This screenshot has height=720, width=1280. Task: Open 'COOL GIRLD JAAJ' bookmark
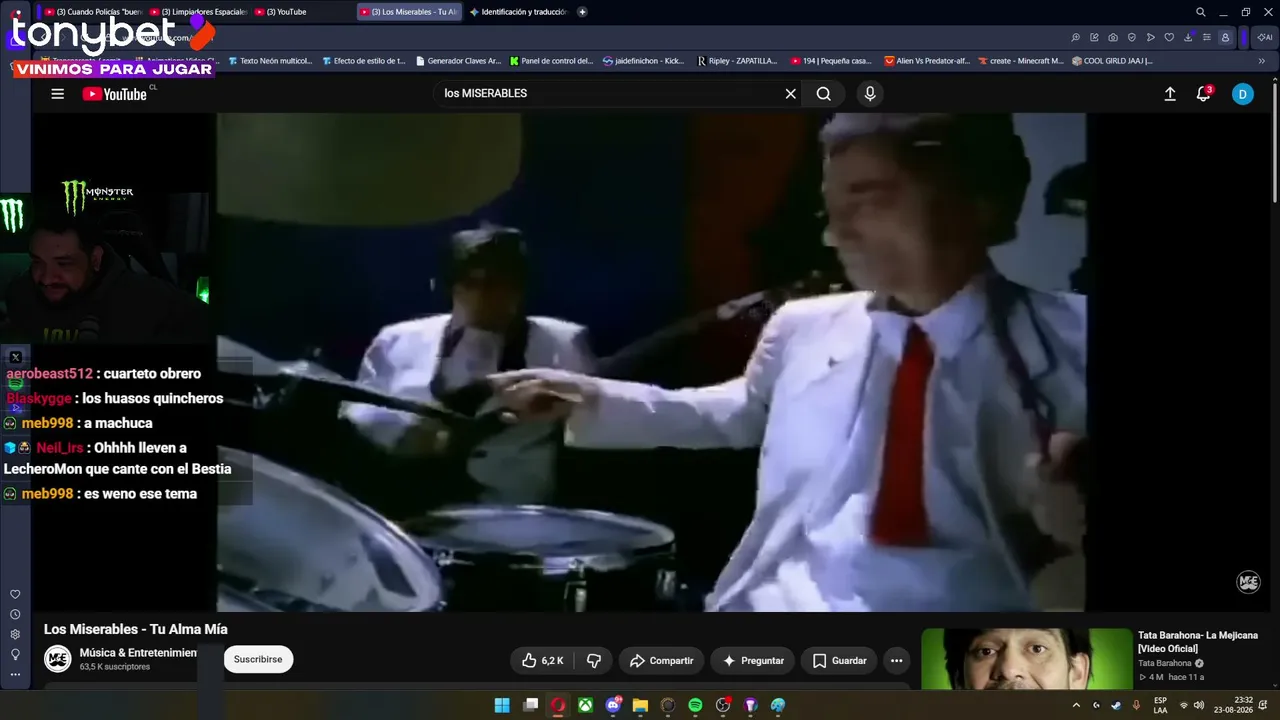coord(1112,61)
